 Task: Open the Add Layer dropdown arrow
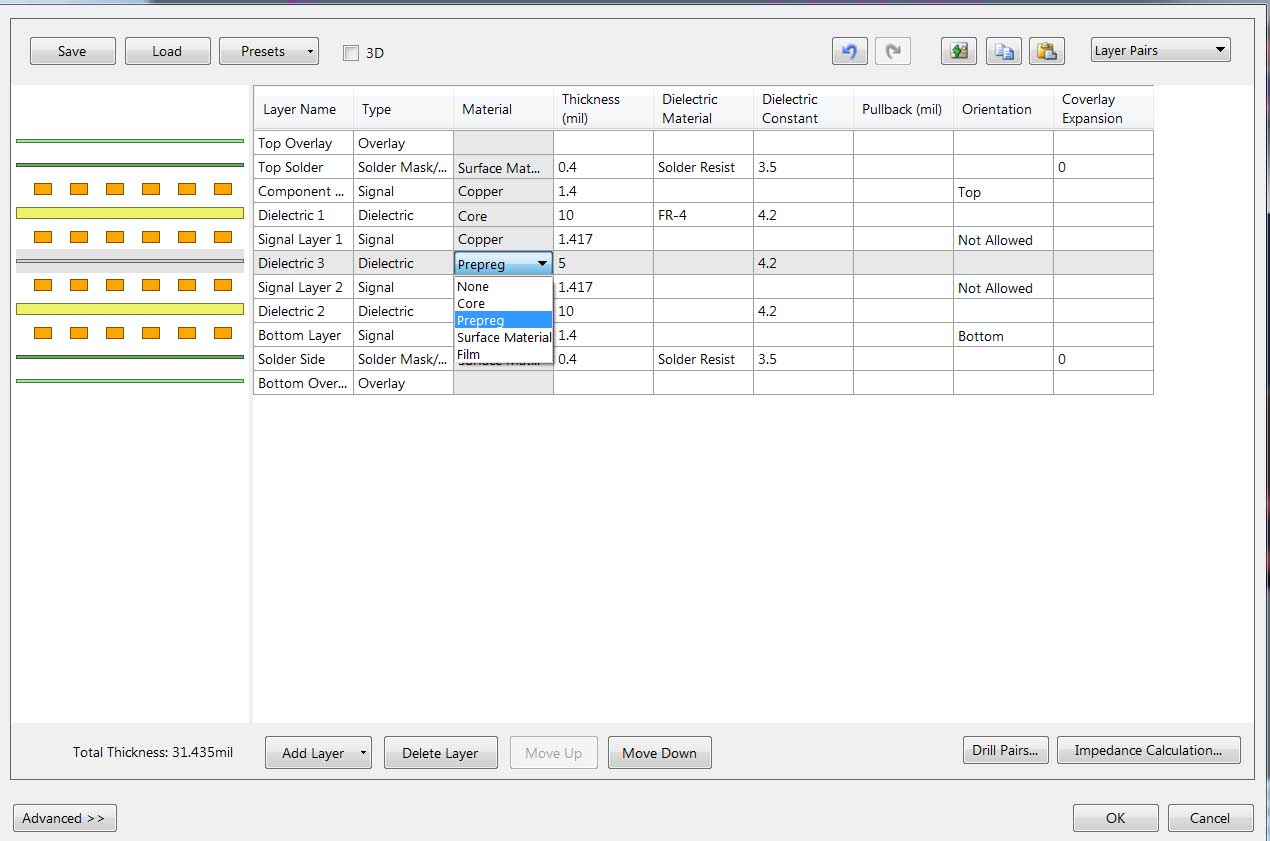[x=362, y=753]
